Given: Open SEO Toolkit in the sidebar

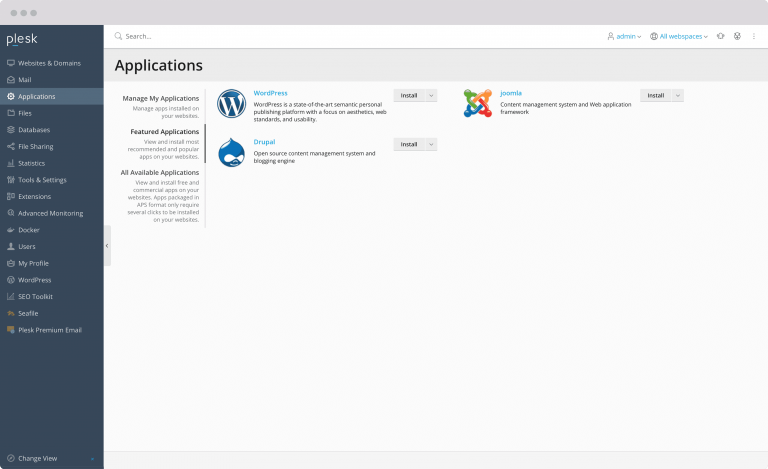Looking at the screenshot, I should pos(35,296).
